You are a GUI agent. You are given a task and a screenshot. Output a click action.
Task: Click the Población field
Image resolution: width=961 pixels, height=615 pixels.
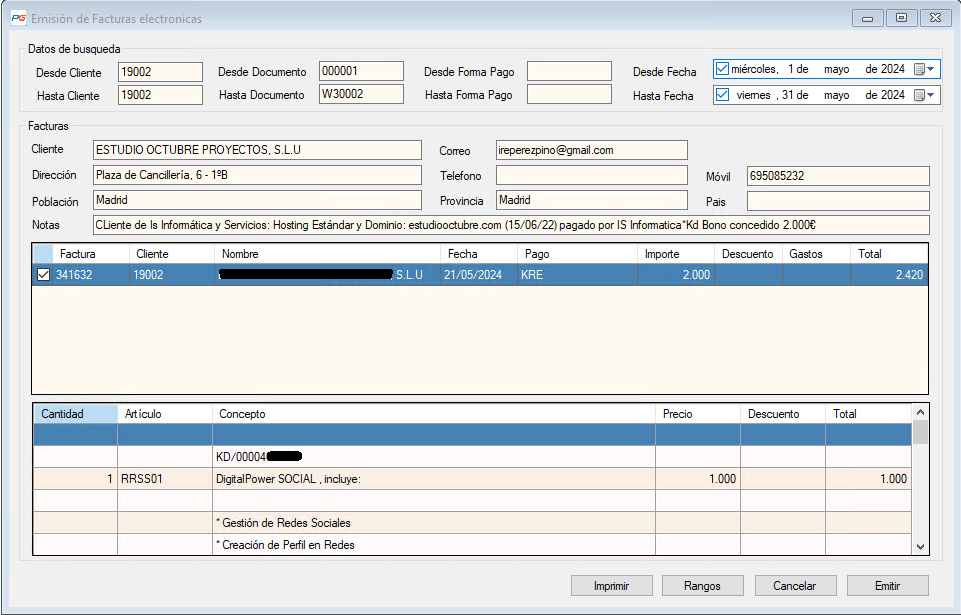tap(257, 201)
